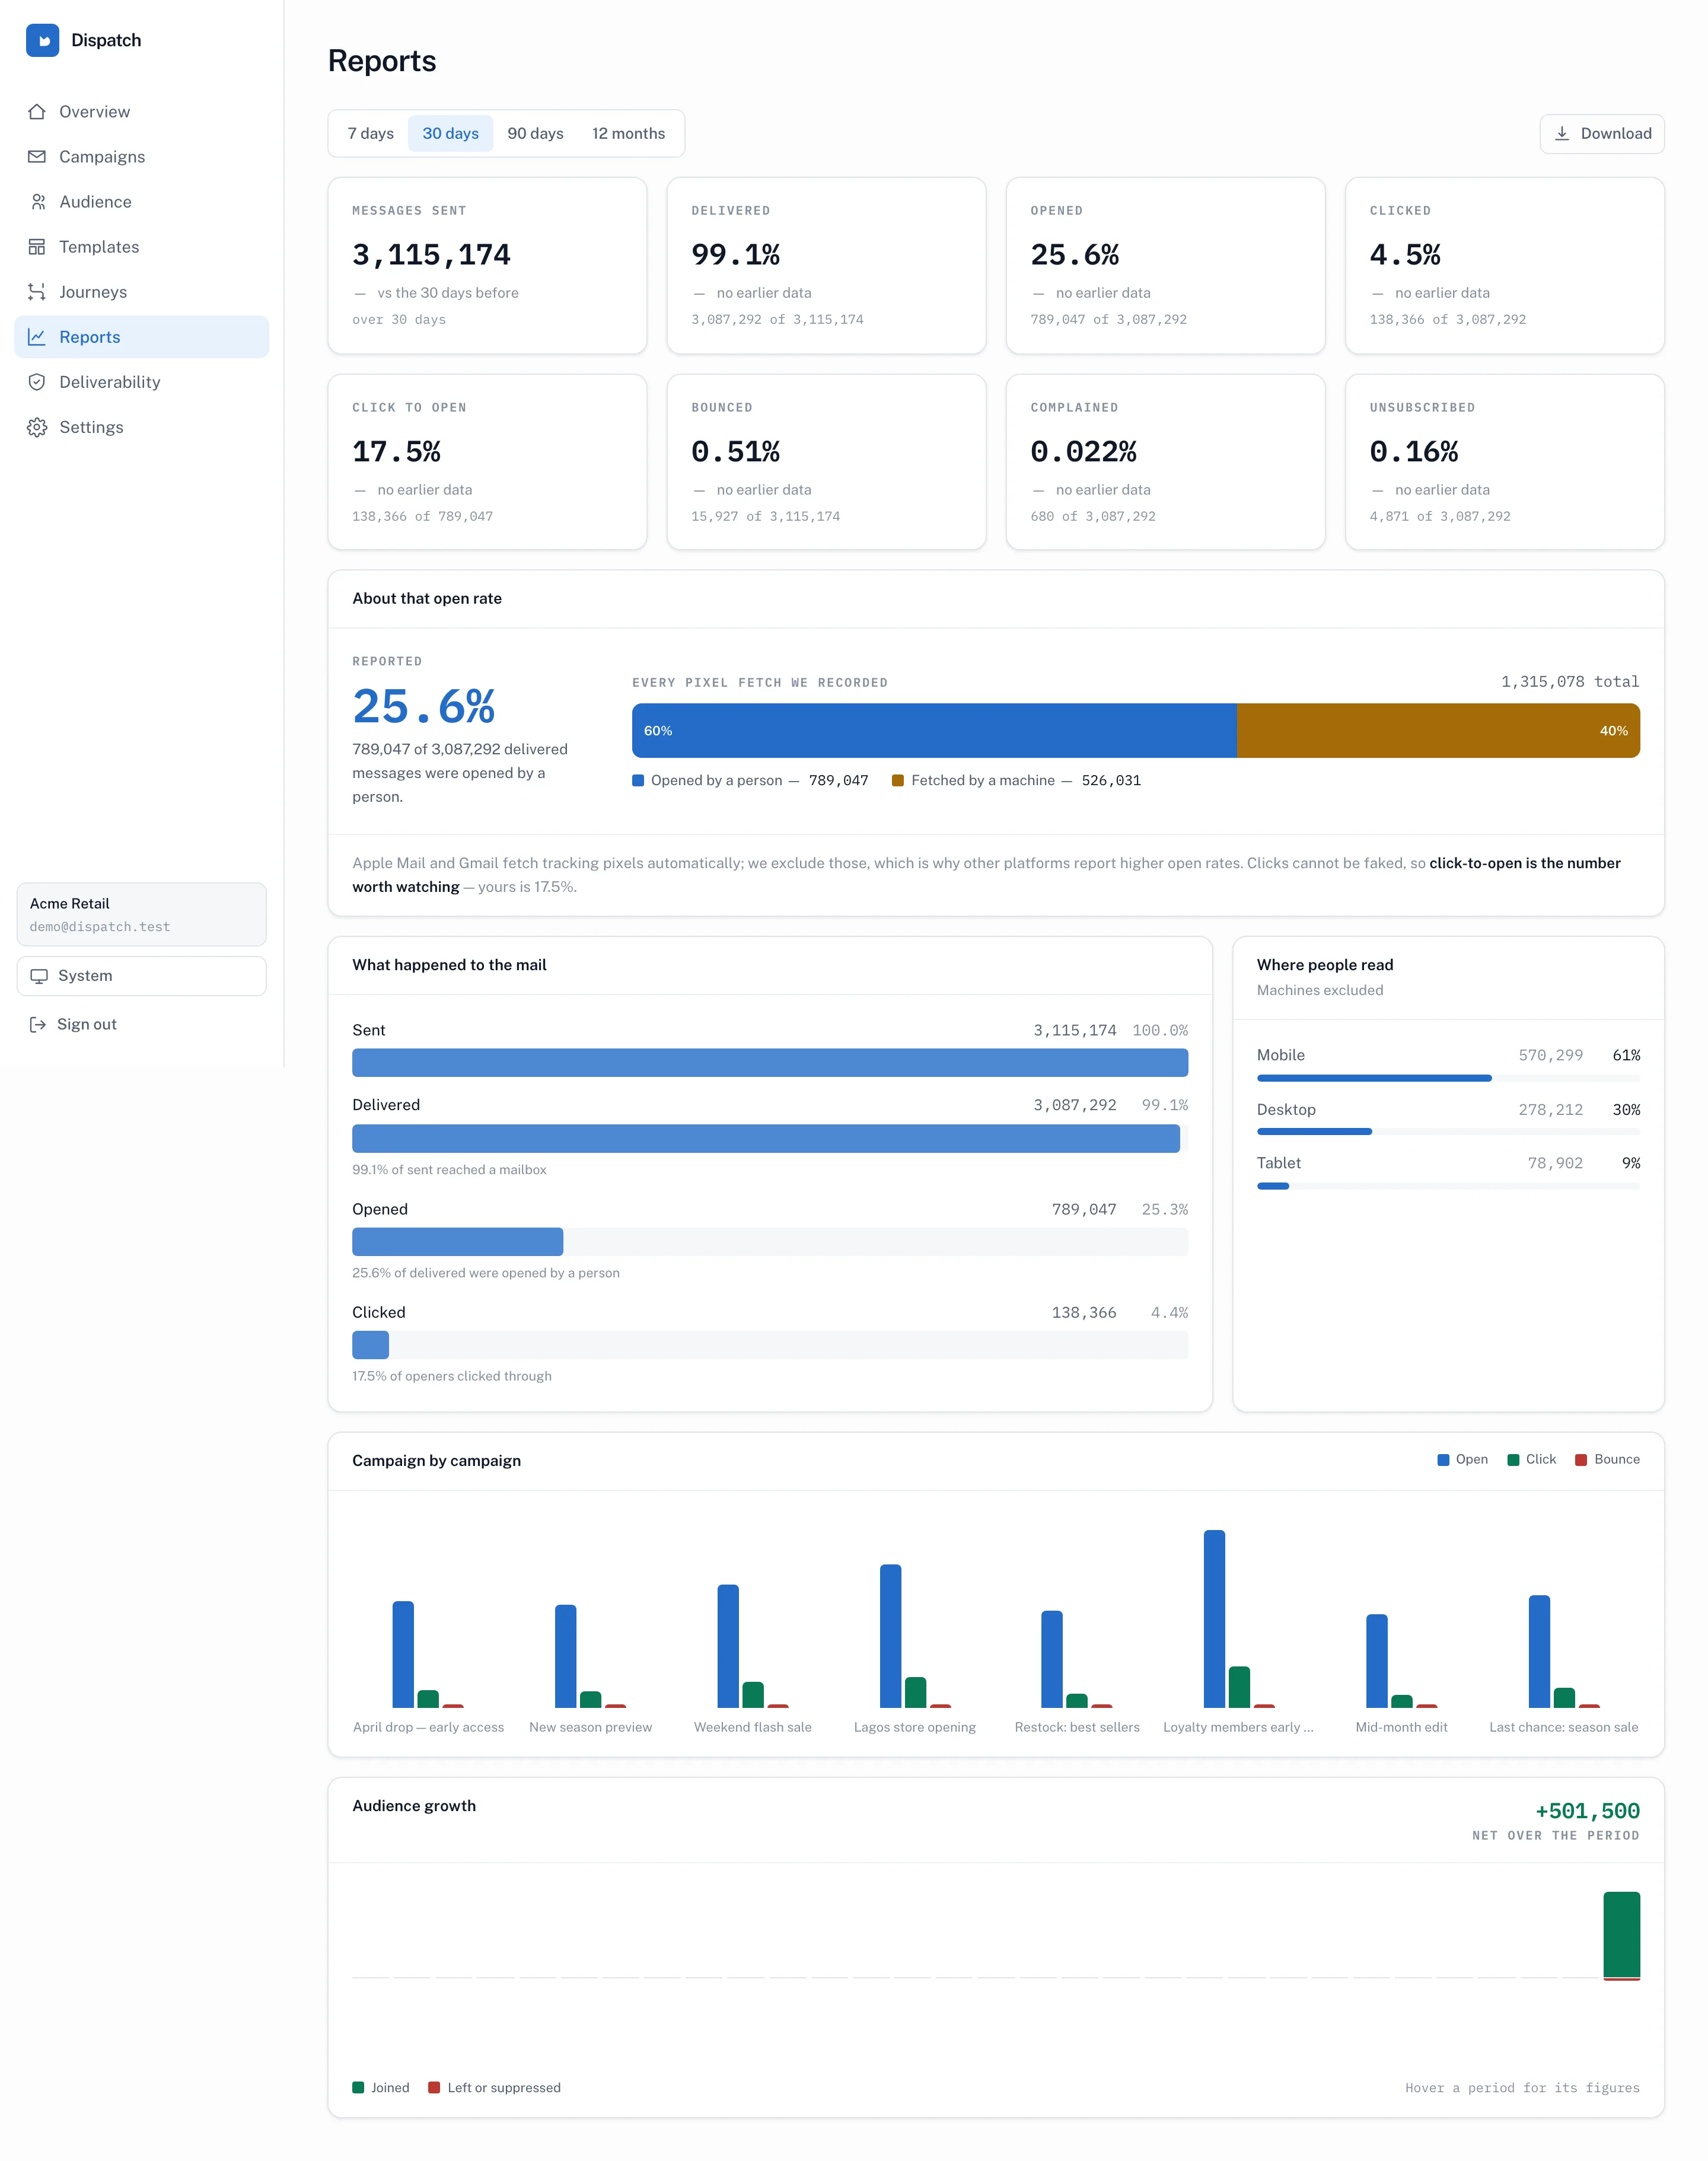Open Settings via the gear icon
1708x2161 pixels.
click(37, 427)
